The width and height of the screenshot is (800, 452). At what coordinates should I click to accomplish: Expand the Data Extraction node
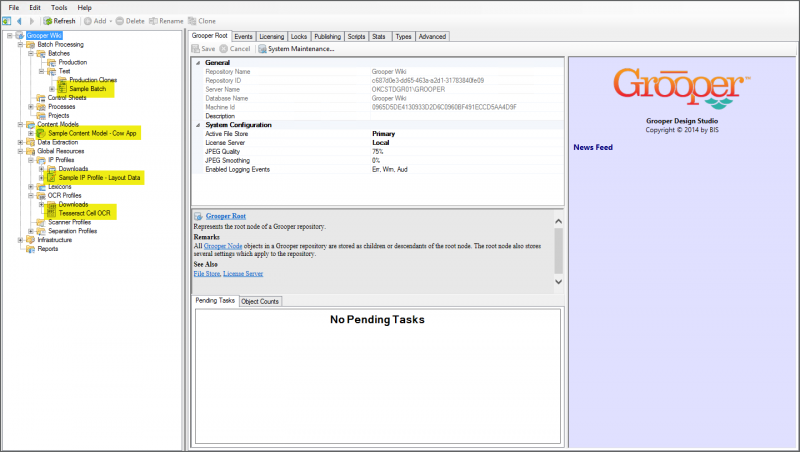[x=20, y=142]
